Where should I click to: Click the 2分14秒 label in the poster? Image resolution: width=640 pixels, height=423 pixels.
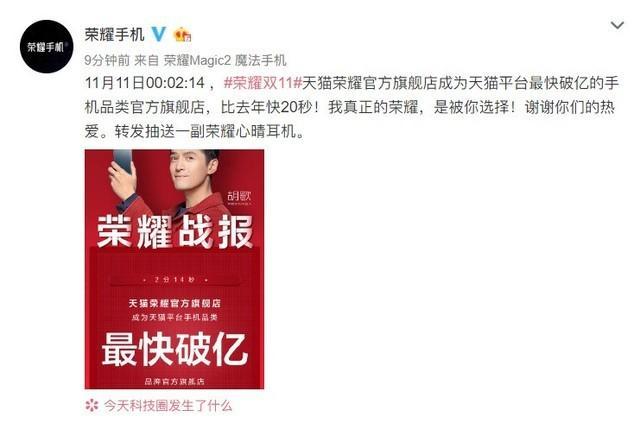pyautogui.click(x=174, y=280)
